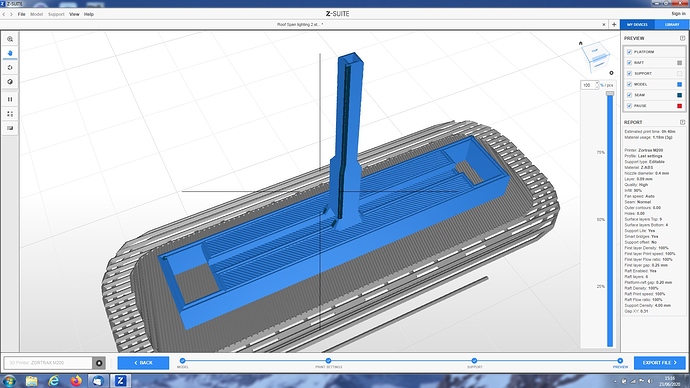Click the home view icon above the cube
Screen dimensions: 690x388
(580, 43)
